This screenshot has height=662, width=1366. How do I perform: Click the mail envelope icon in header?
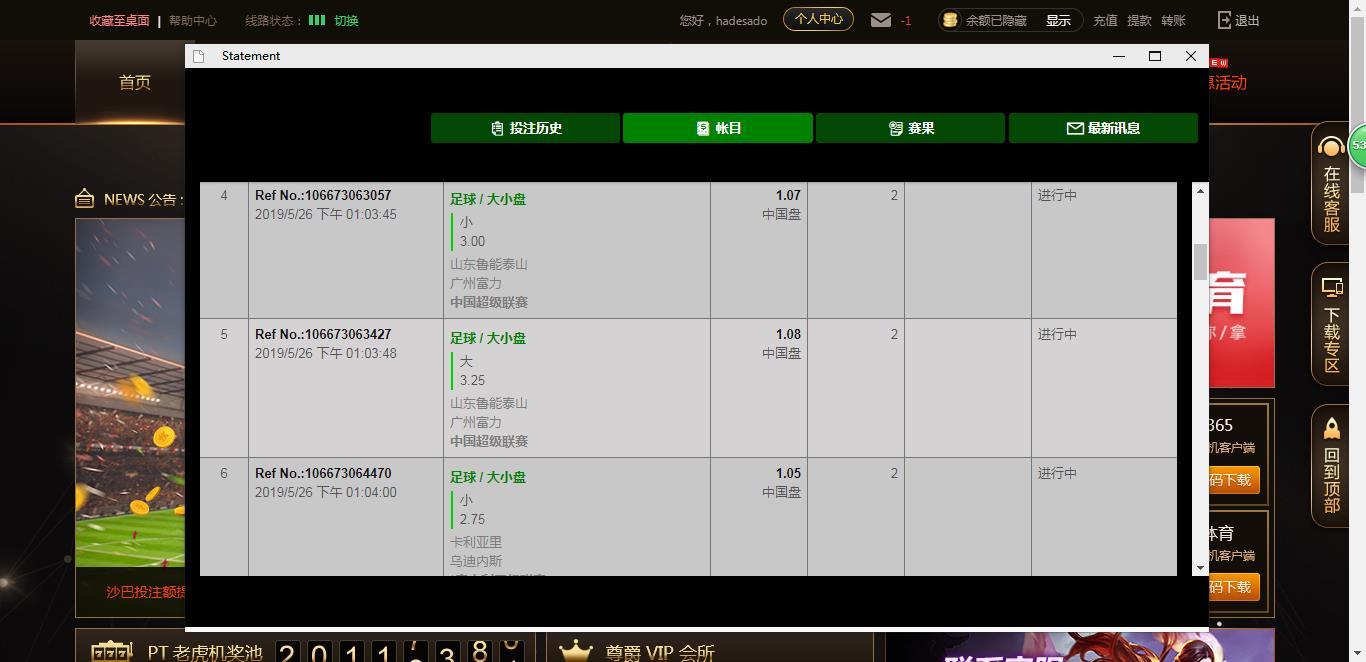tap(881, 20)
